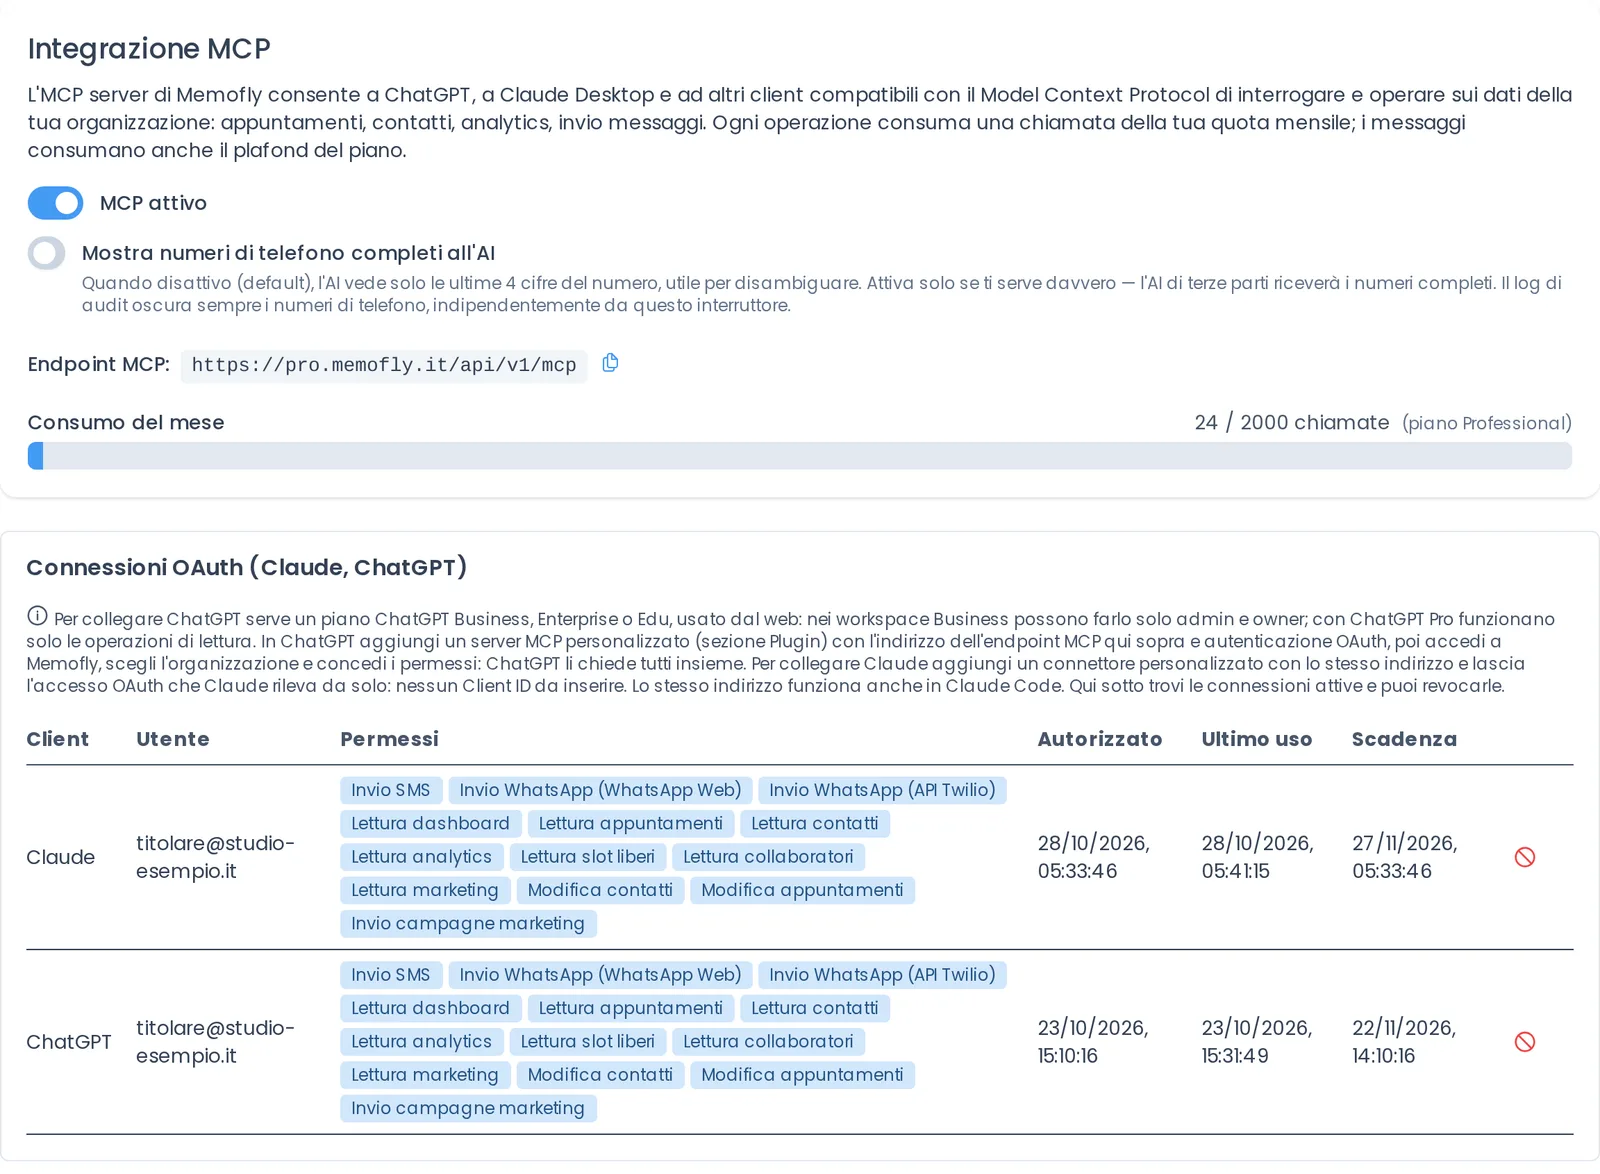
Task: Click the Permessi column header
Action: (389, 739)
